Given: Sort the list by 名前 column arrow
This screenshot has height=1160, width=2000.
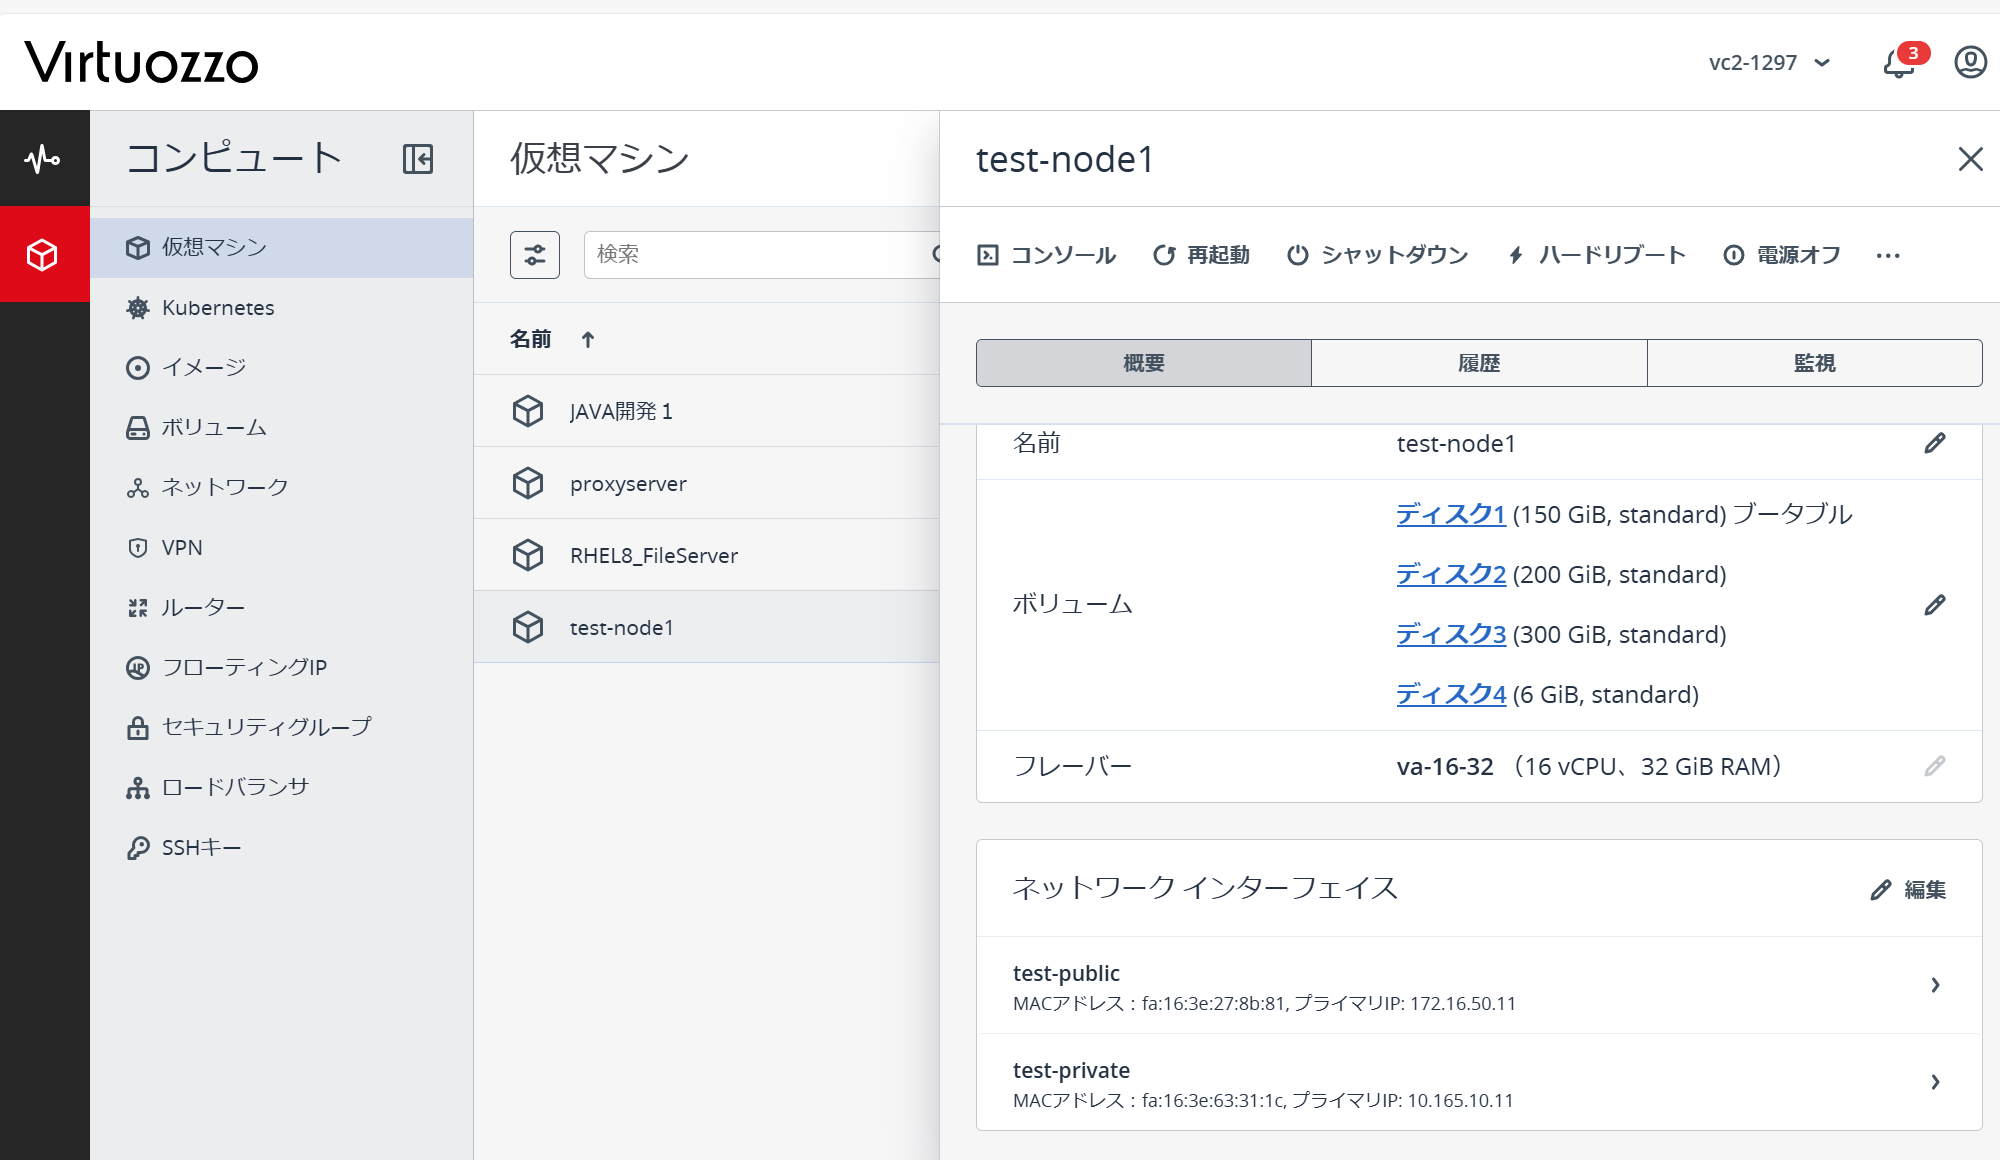Looking at the screenshot, I should pyautogui.click(x=588, y=340).
